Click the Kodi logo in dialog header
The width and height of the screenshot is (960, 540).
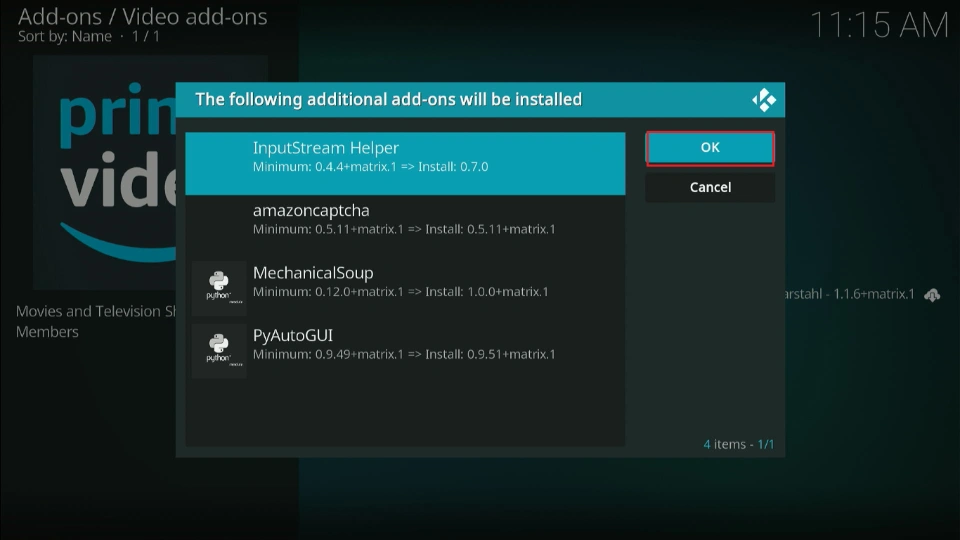[763, 100]
